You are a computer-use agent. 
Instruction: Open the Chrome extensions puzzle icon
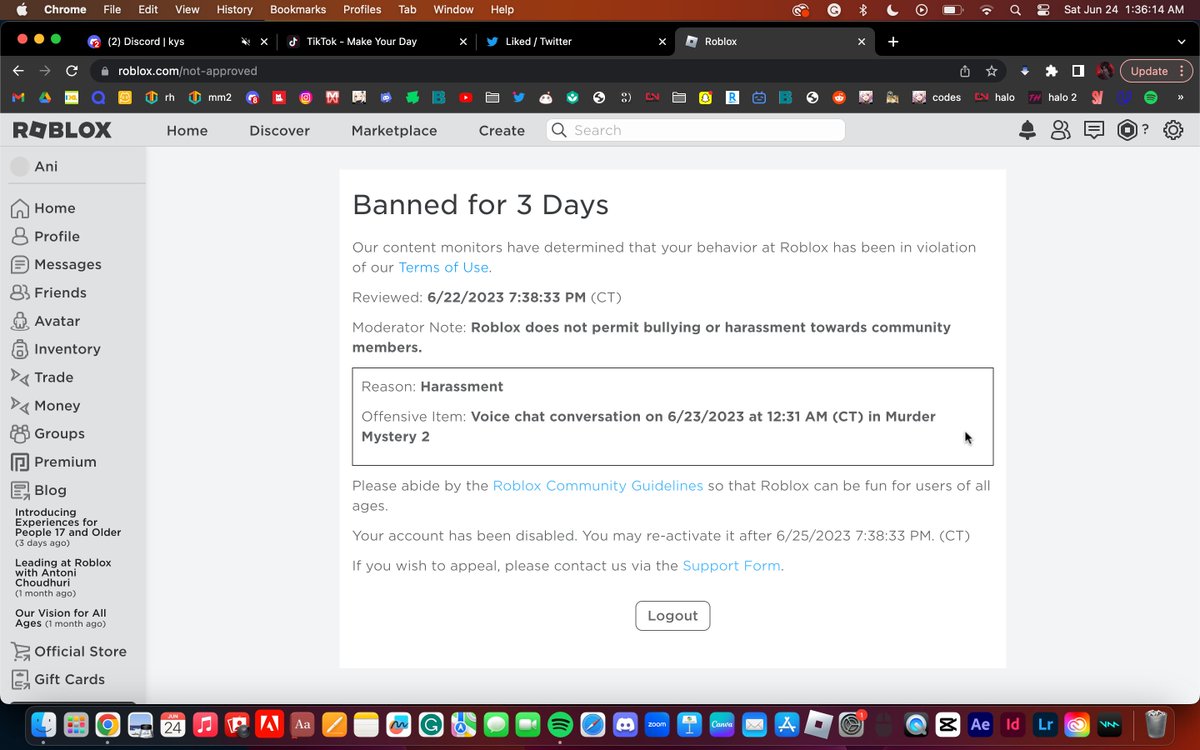point(1051,71)
